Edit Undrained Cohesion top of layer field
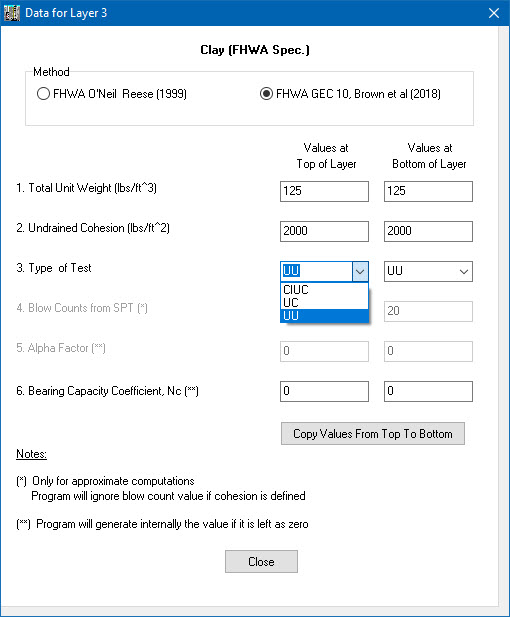This screenshot has width=510, height=617. click(324, 231)
